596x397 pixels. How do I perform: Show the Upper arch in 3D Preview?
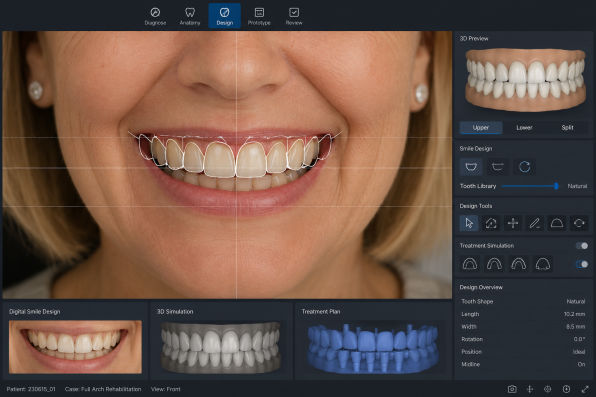pos(481,128)
